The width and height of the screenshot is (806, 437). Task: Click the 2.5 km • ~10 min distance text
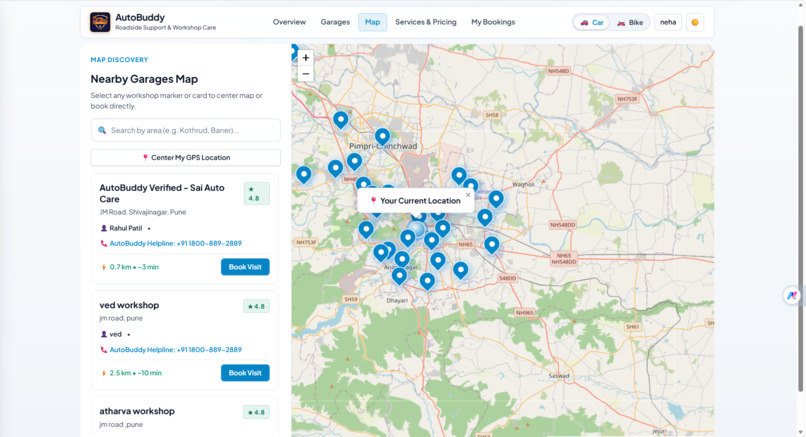click(135, 373)
